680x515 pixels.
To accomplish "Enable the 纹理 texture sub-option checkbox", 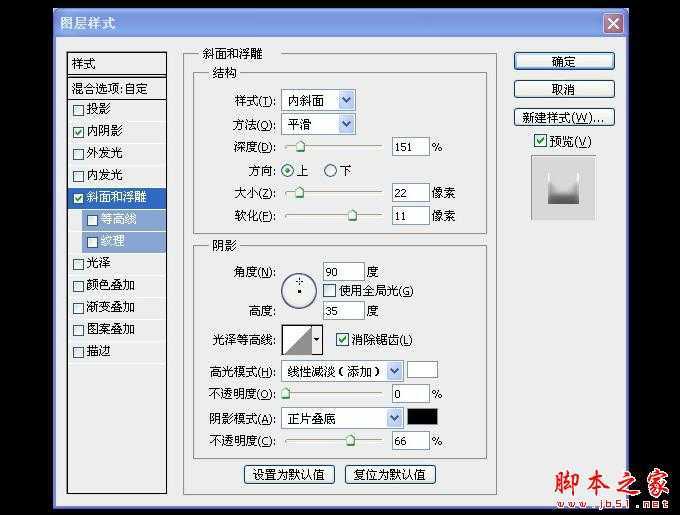I will (x=92, y=242).
